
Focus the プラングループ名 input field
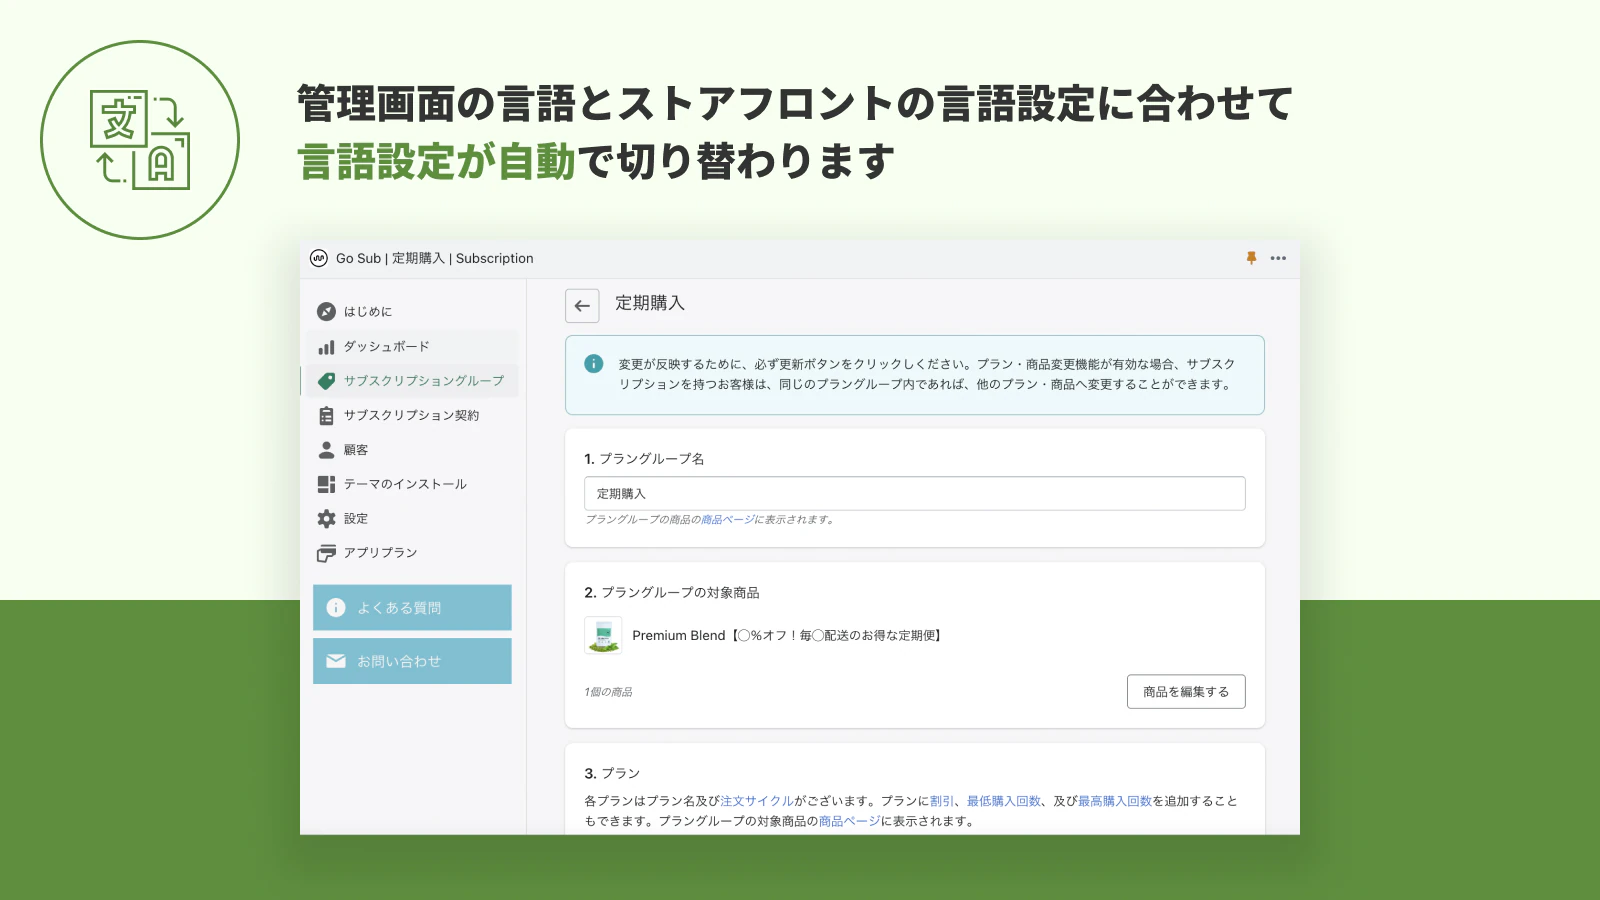(915, 494)
